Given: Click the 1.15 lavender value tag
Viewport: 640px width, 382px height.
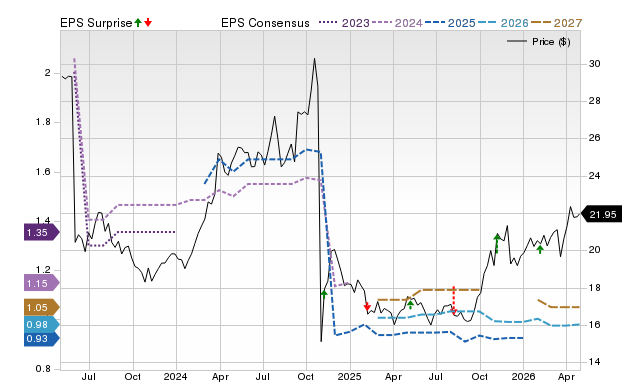Looking at the screenshot, I should click(x=42, y=283).
